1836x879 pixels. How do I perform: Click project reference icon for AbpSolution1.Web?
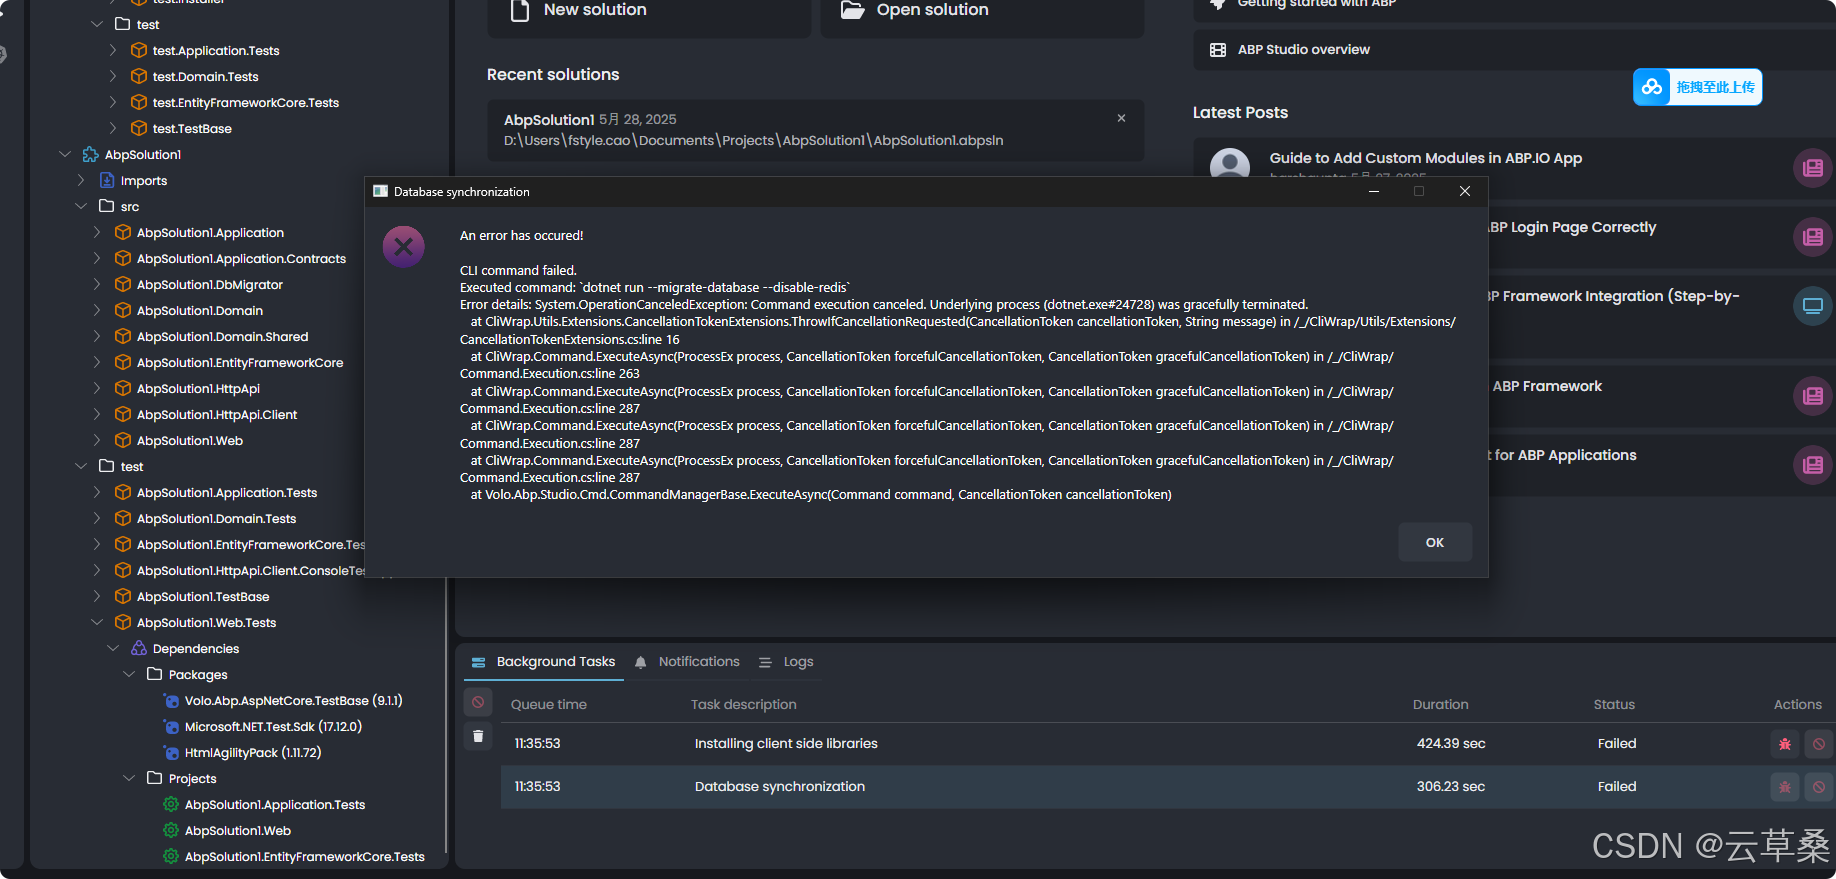pos(171,830)
